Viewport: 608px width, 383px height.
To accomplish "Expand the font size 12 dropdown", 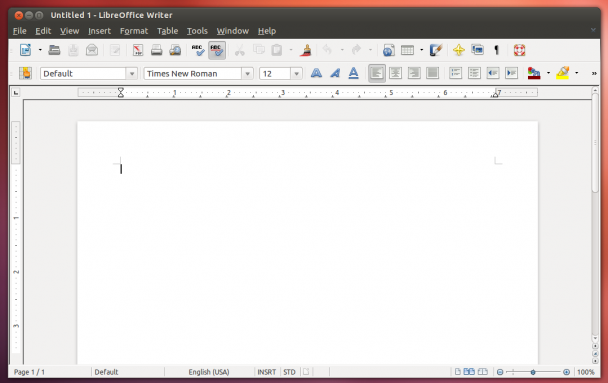I will pos(296,73).
